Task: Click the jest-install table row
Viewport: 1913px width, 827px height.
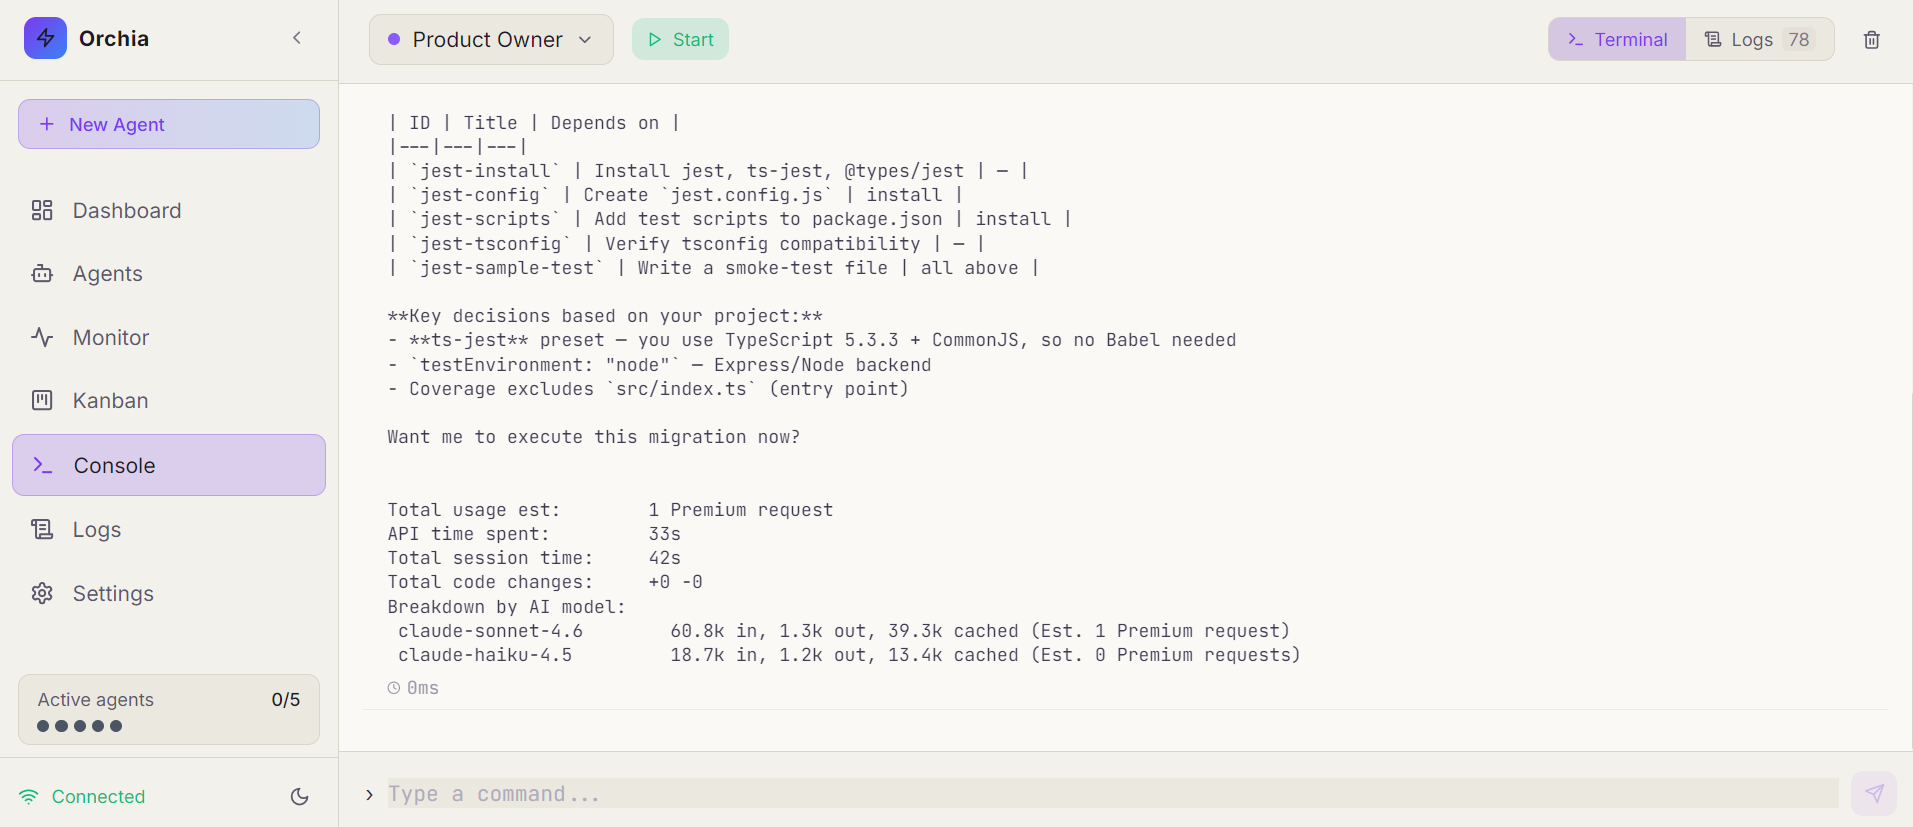Action: [x=708, y=171]
